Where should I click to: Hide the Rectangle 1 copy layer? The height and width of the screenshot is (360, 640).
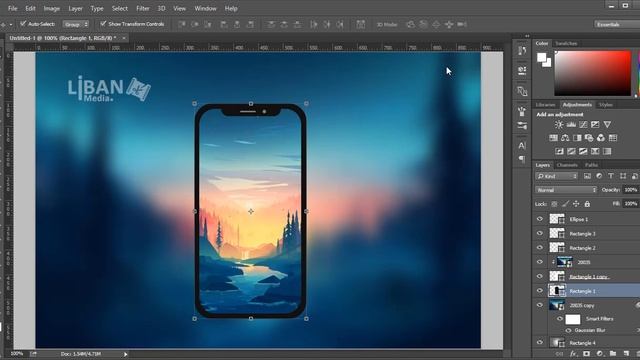[x=540, y=276]
